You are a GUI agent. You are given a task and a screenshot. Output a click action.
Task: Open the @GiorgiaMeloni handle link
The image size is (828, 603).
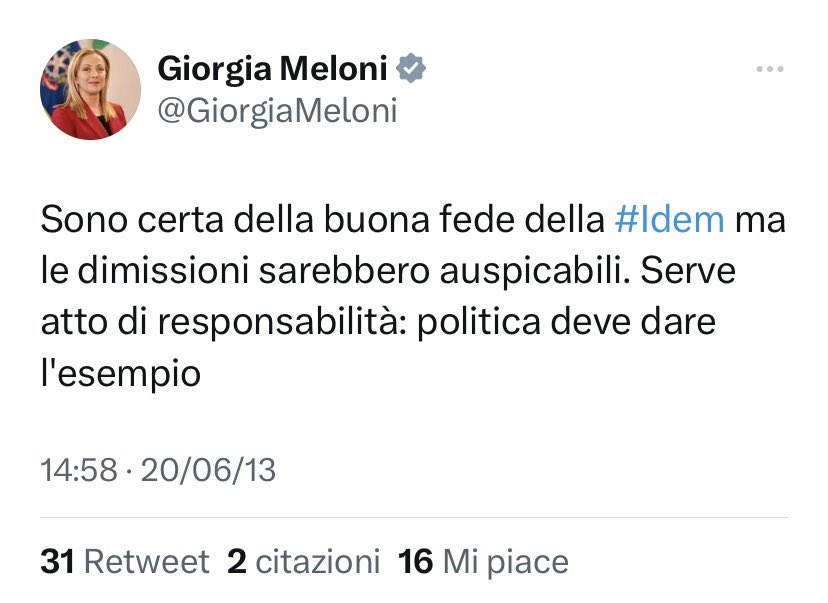277,110
